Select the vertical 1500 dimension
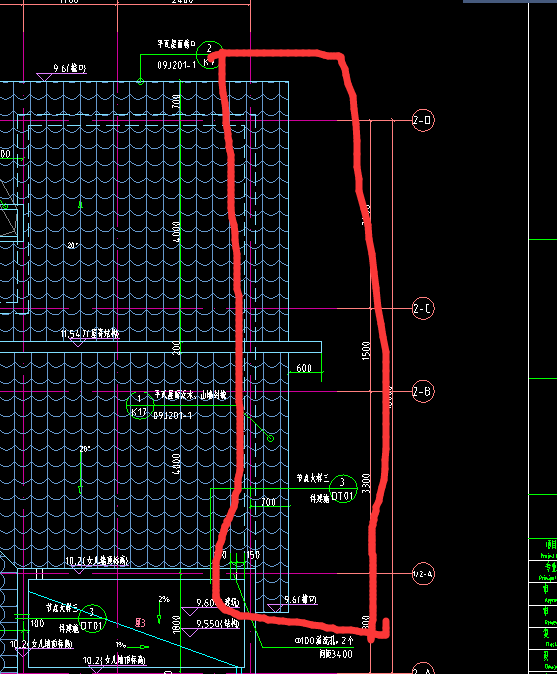557x674 pixels. [x=366, y=350]
